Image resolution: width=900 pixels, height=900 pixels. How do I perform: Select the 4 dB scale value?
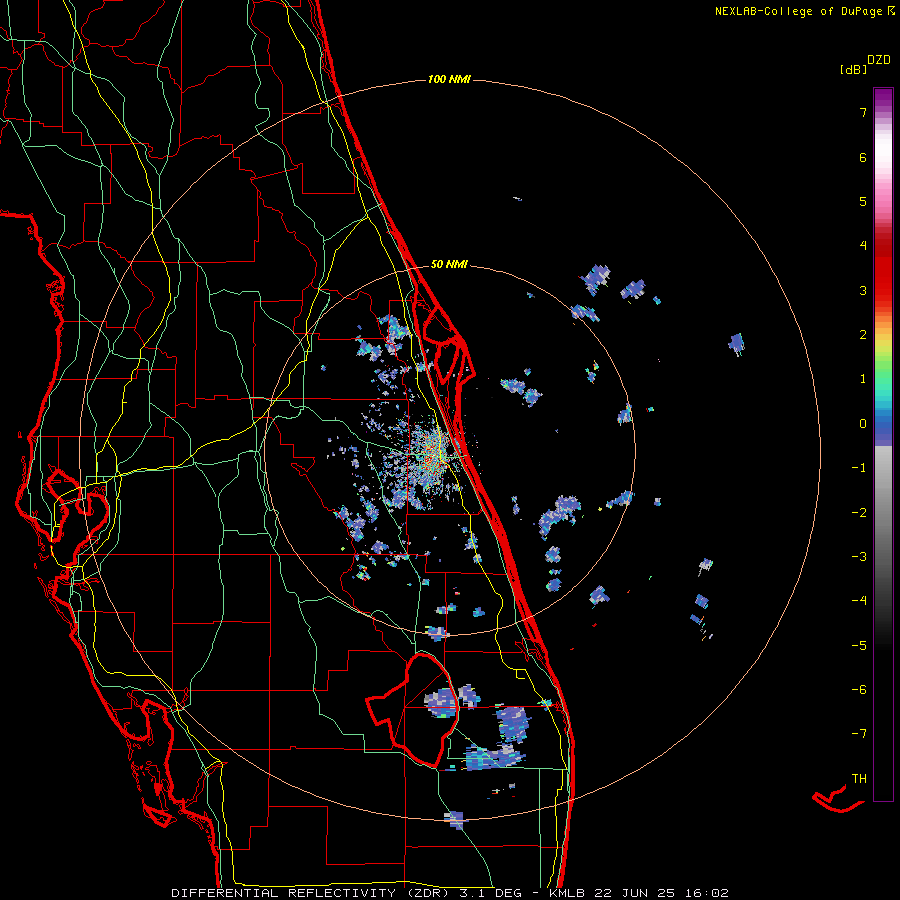click(x=863, y=246)
